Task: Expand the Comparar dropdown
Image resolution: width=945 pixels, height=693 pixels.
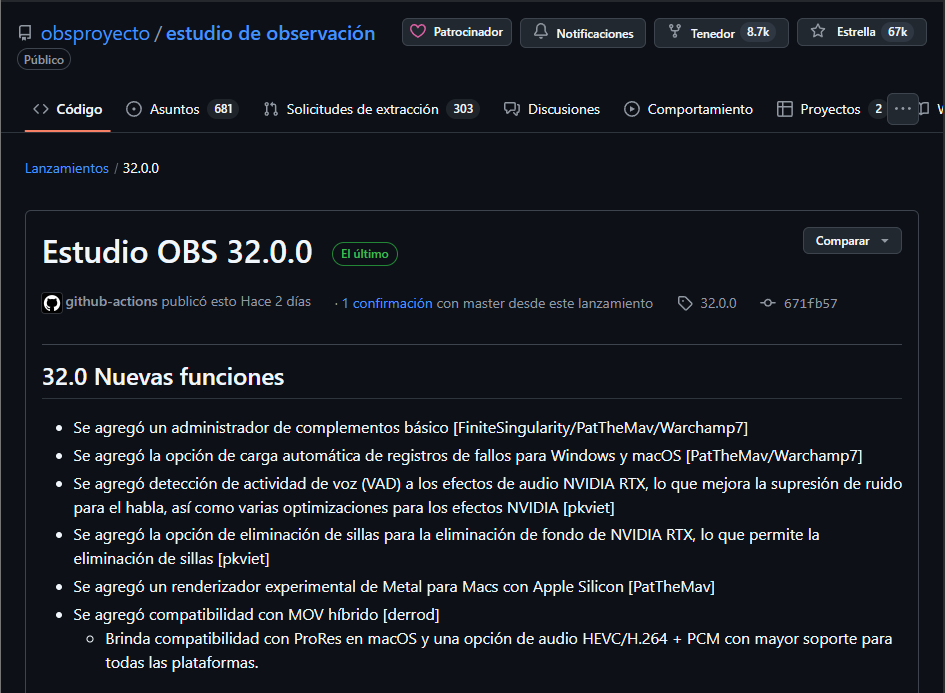Action: 852,240
